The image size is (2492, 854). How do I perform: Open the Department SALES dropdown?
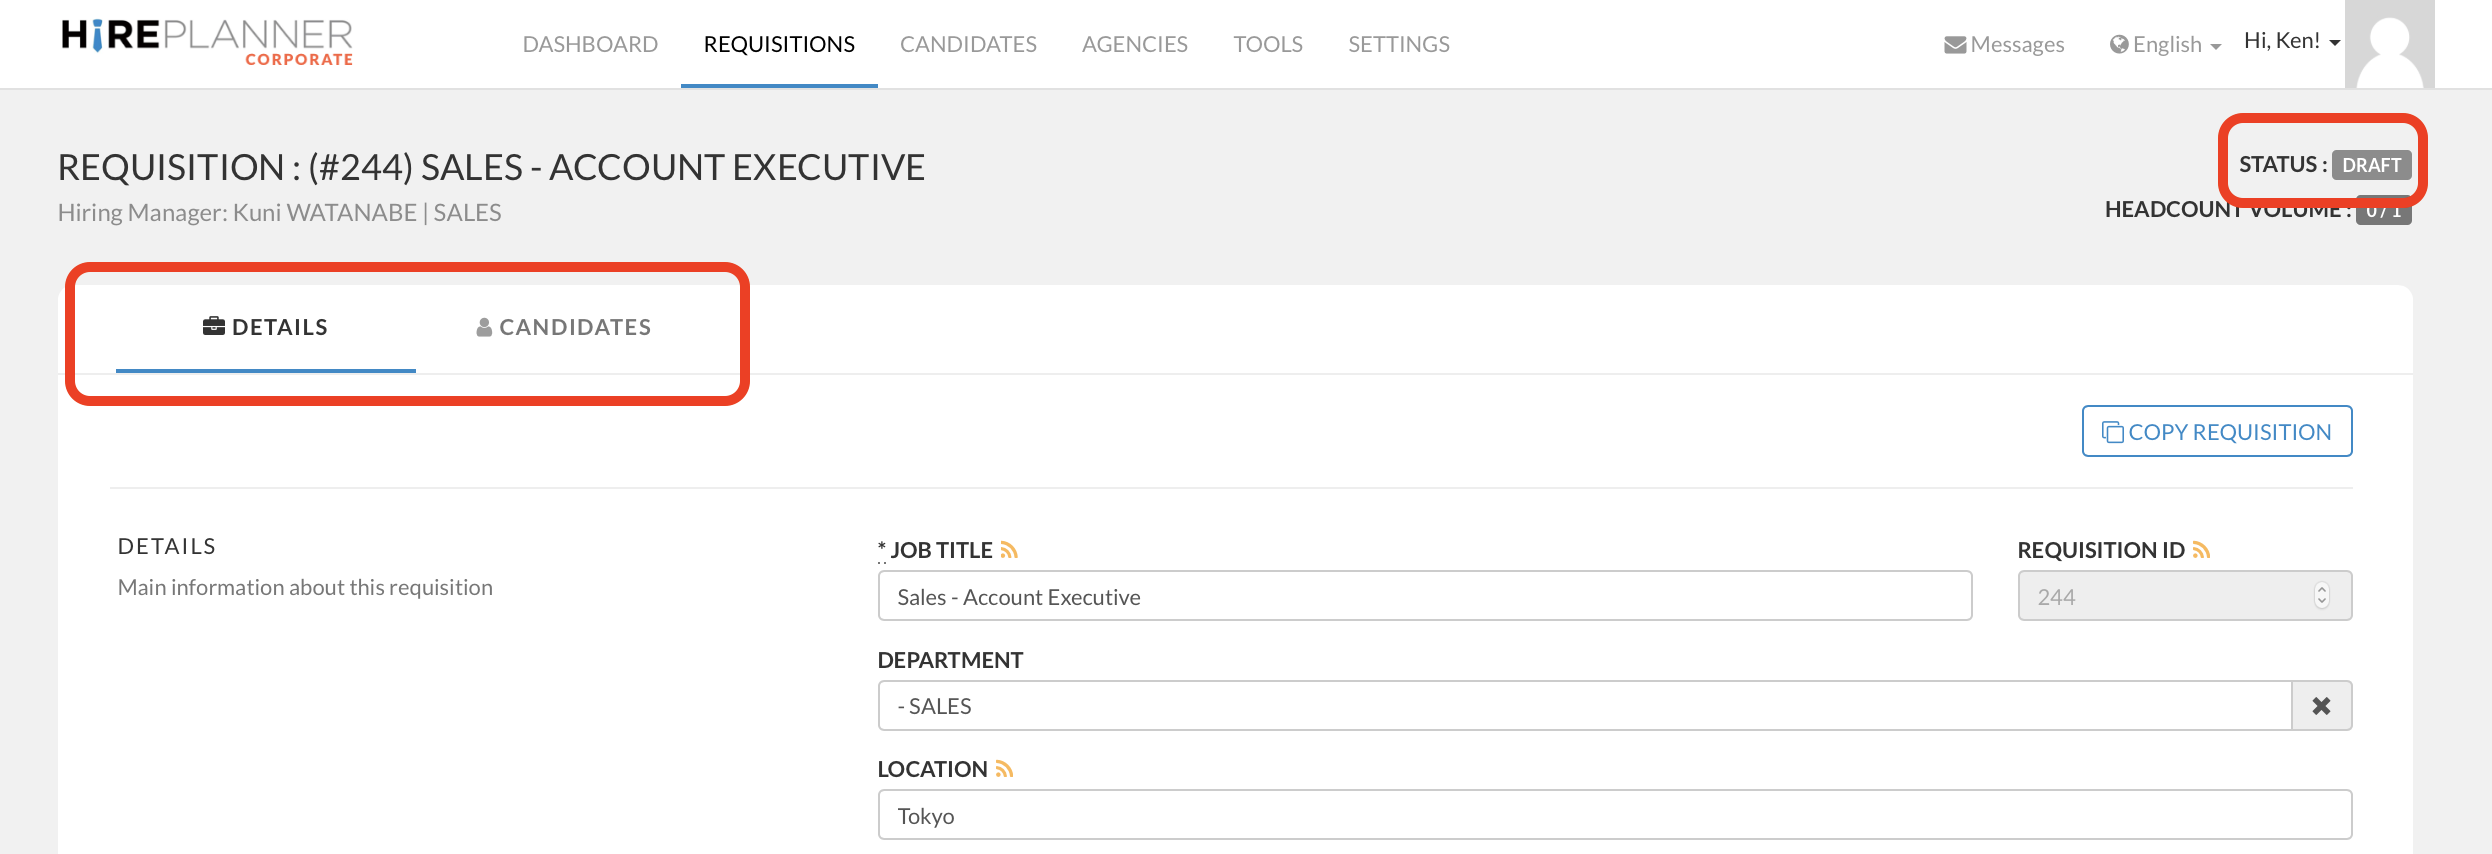pyautogui.click(x=1584, y=706)
